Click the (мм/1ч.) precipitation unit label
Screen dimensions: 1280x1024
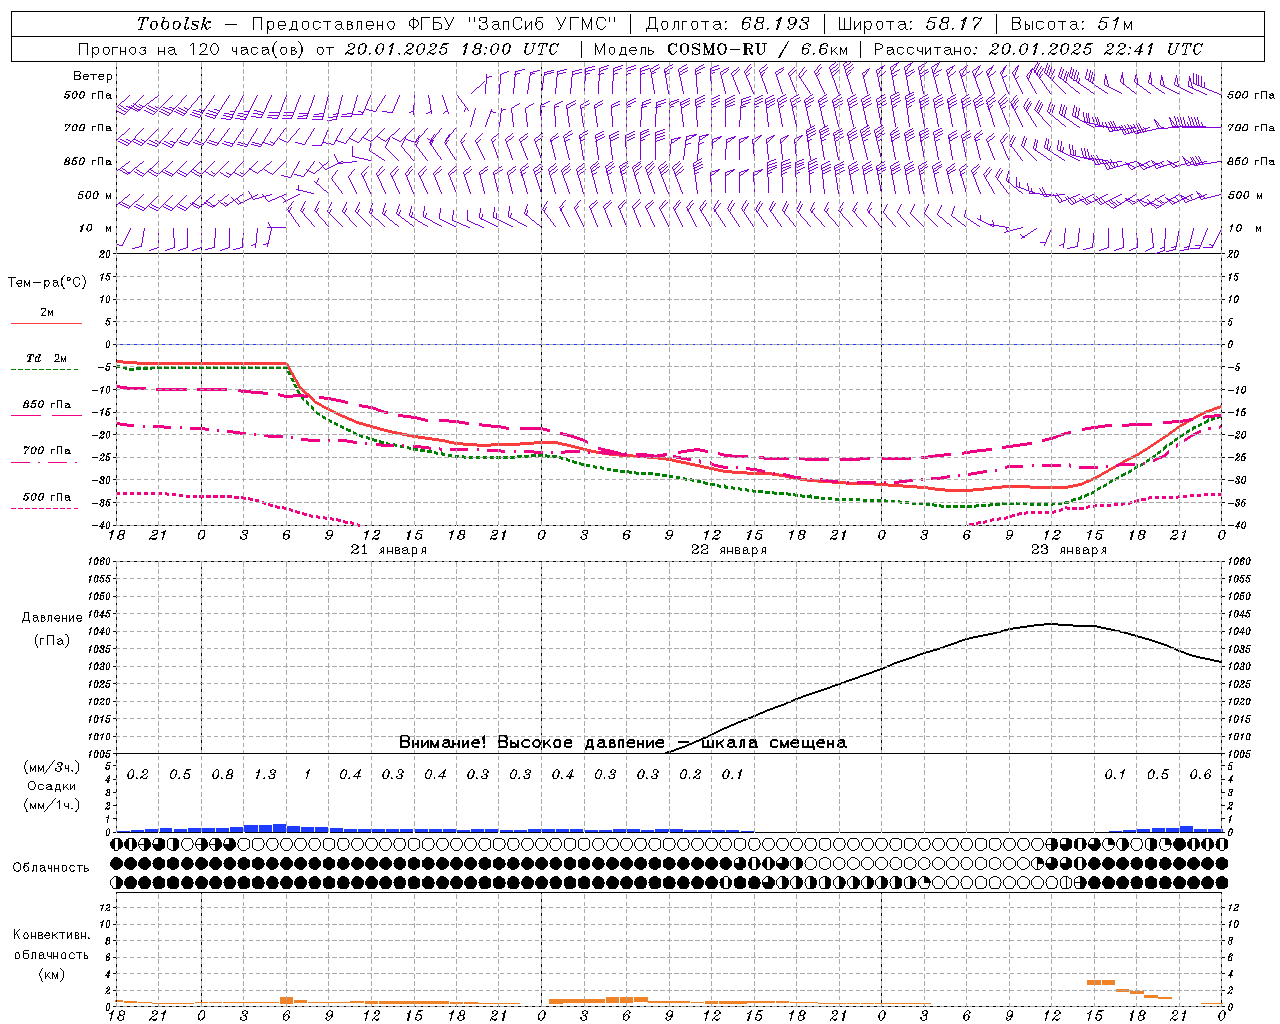coord(52,805)
